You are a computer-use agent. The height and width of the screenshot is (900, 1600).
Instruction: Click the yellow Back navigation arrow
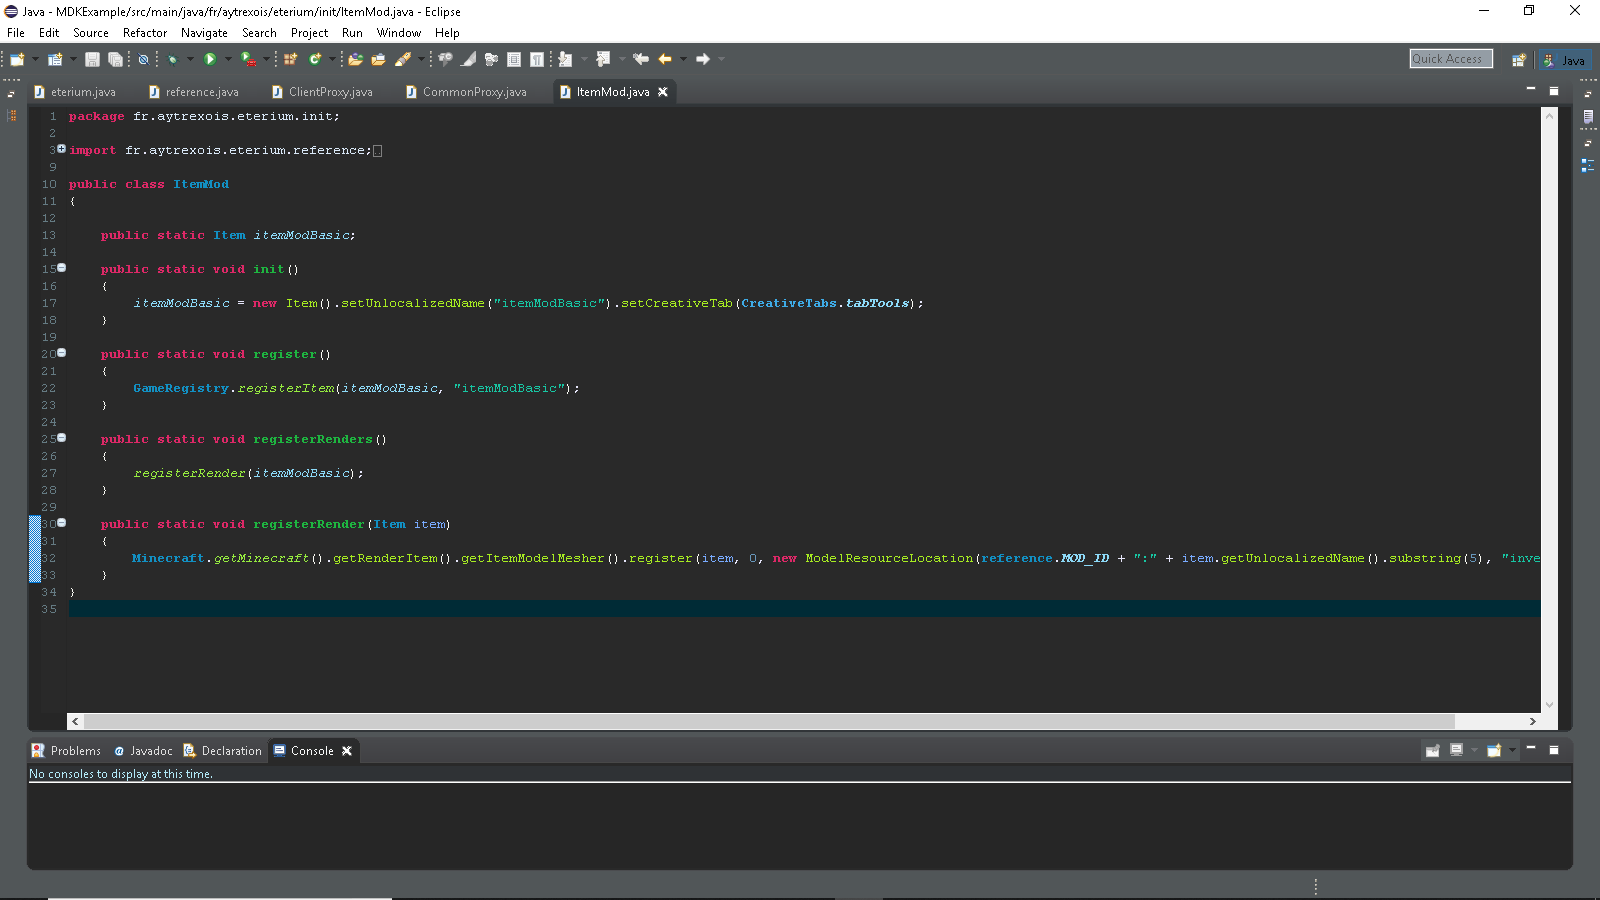coord(665,60)
